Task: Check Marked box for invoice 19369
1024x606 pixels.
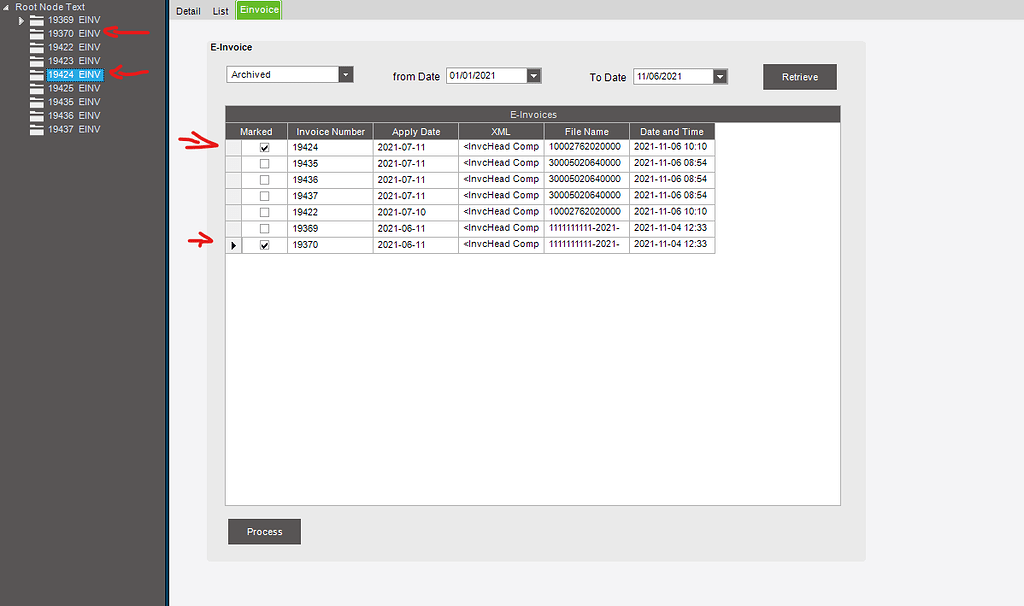Action: tap(264, 229)
